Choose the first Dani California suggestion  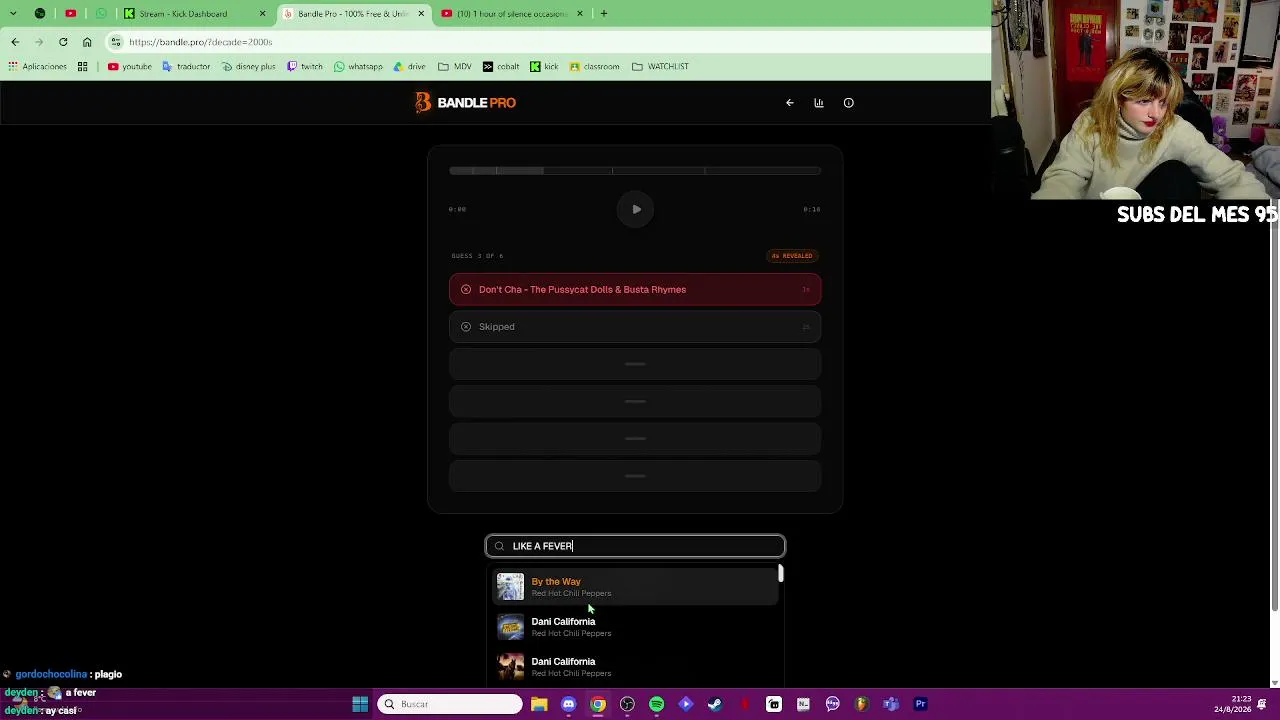635,627
